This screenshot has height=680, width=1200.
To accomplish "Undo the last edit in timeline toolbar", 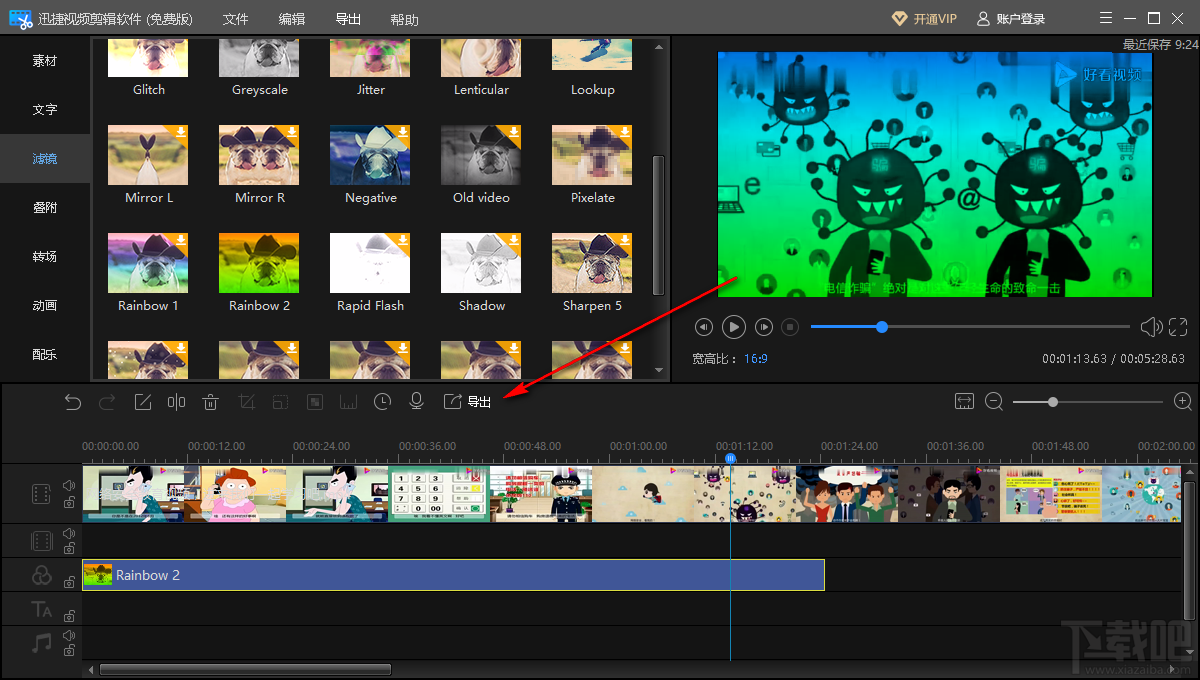I will [73, 402].
